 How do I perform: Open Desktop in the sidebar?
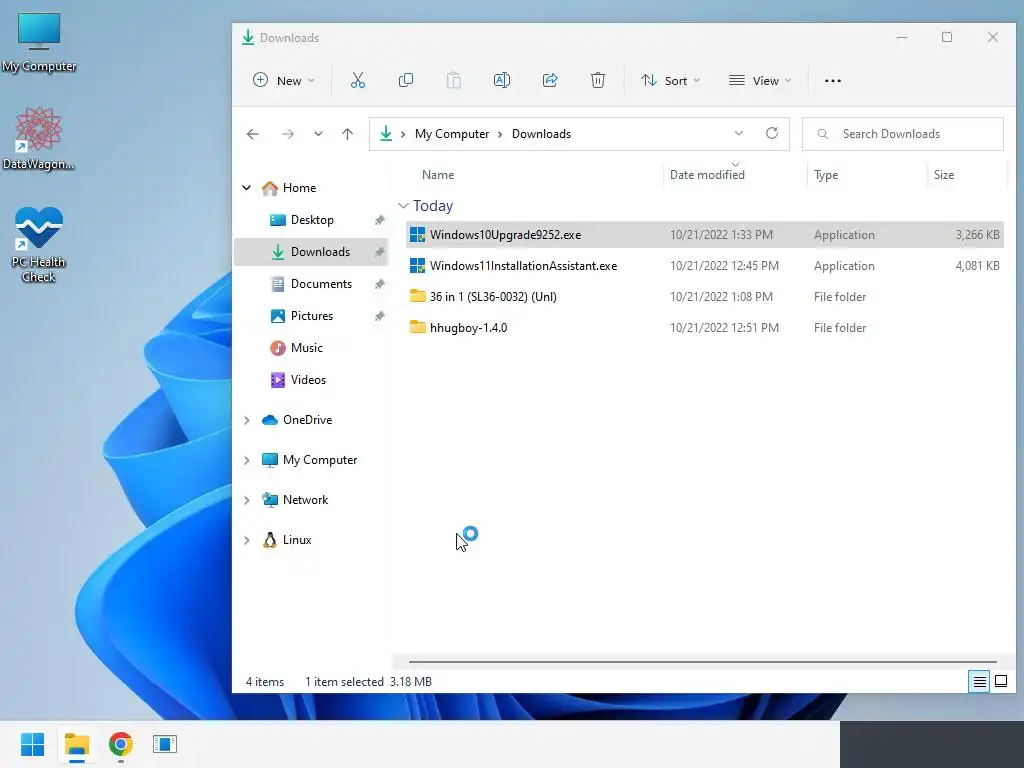point(312,220)
